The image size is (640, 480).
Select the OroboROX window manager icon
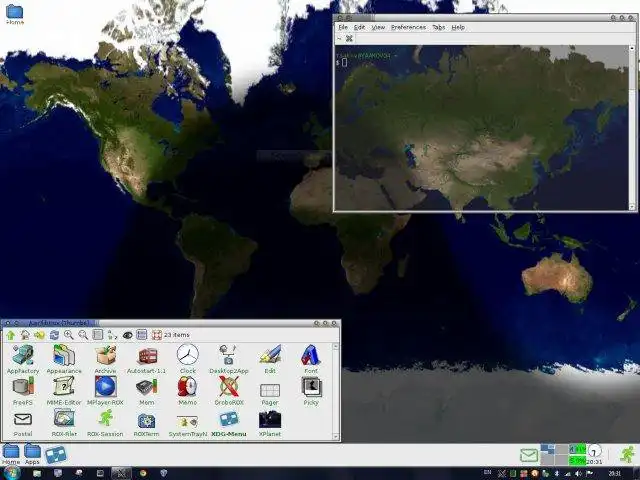(x=229, y=391)
